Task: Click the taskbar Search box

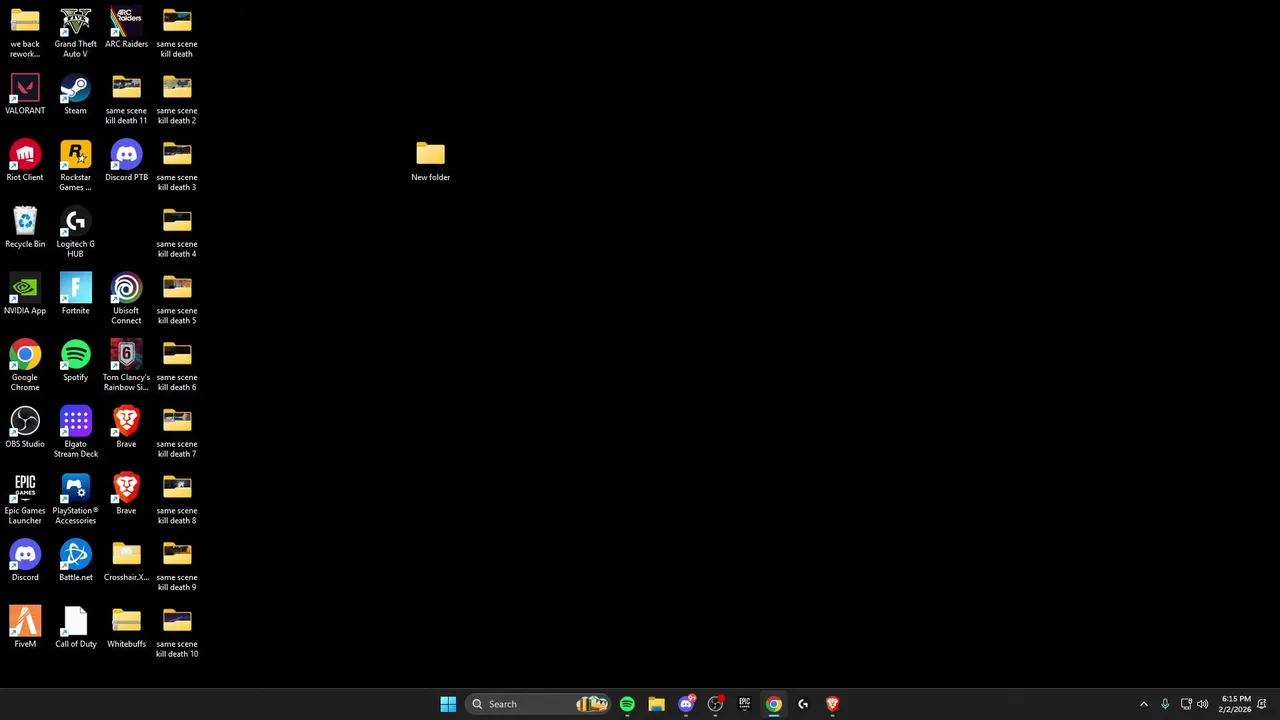Action: point(538,704)
